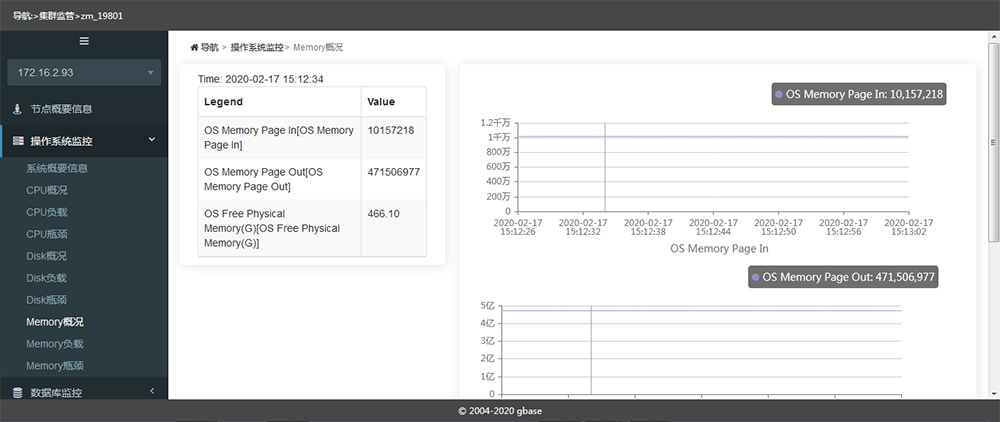
Task: Click the purple dot in Page In tooltip
Action: (x=779, y=94)
